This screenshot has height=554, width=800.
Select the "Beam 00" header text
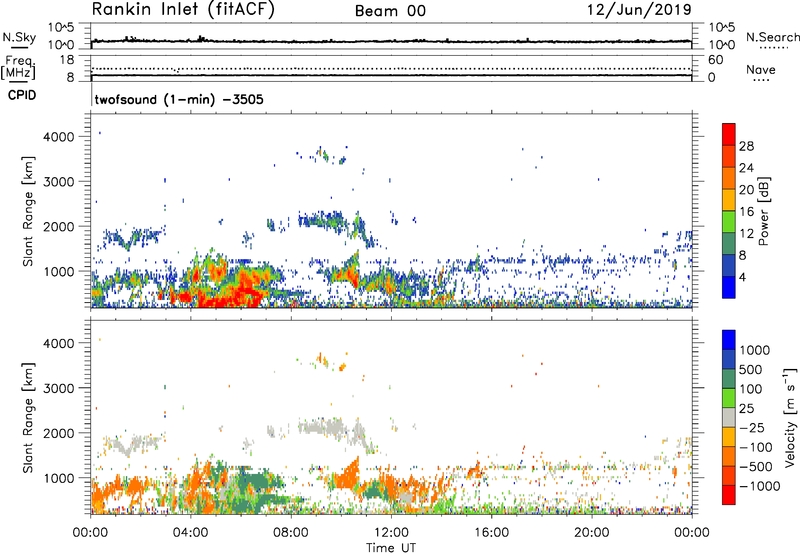pyautogui.click(x=390, y=11)
